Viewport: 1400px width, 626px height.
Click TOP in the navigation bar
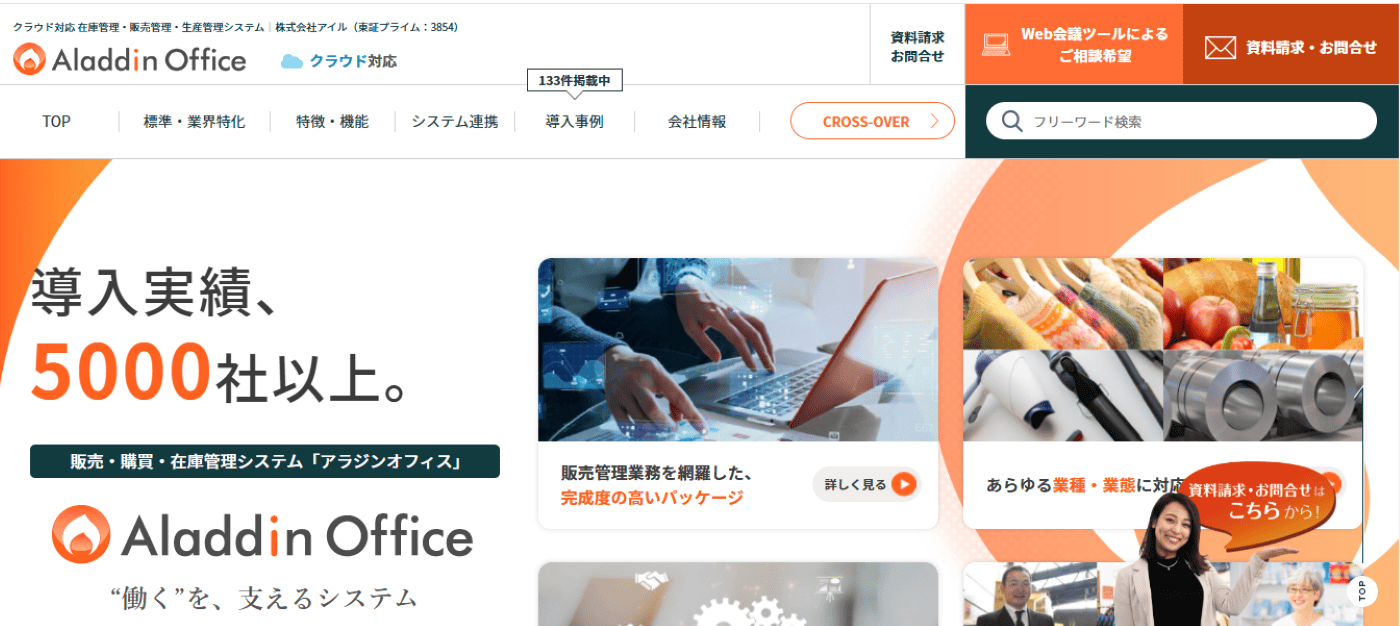coord(56,122)
